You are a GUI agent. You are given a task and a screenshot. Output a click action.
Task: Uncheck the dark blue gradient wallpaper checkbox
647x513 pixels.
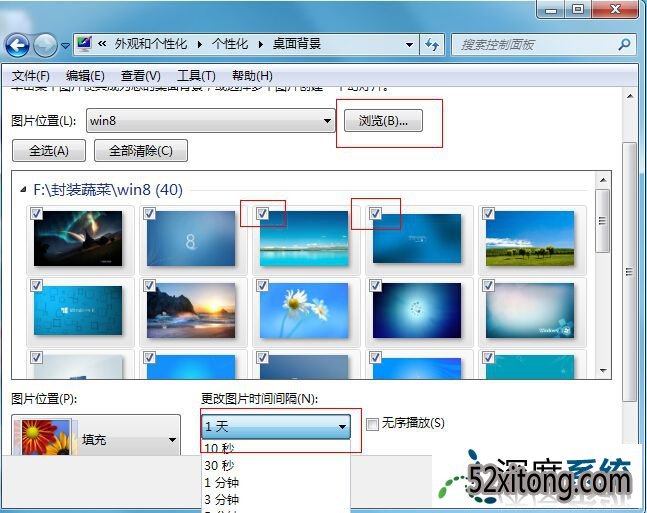[375, 213]
